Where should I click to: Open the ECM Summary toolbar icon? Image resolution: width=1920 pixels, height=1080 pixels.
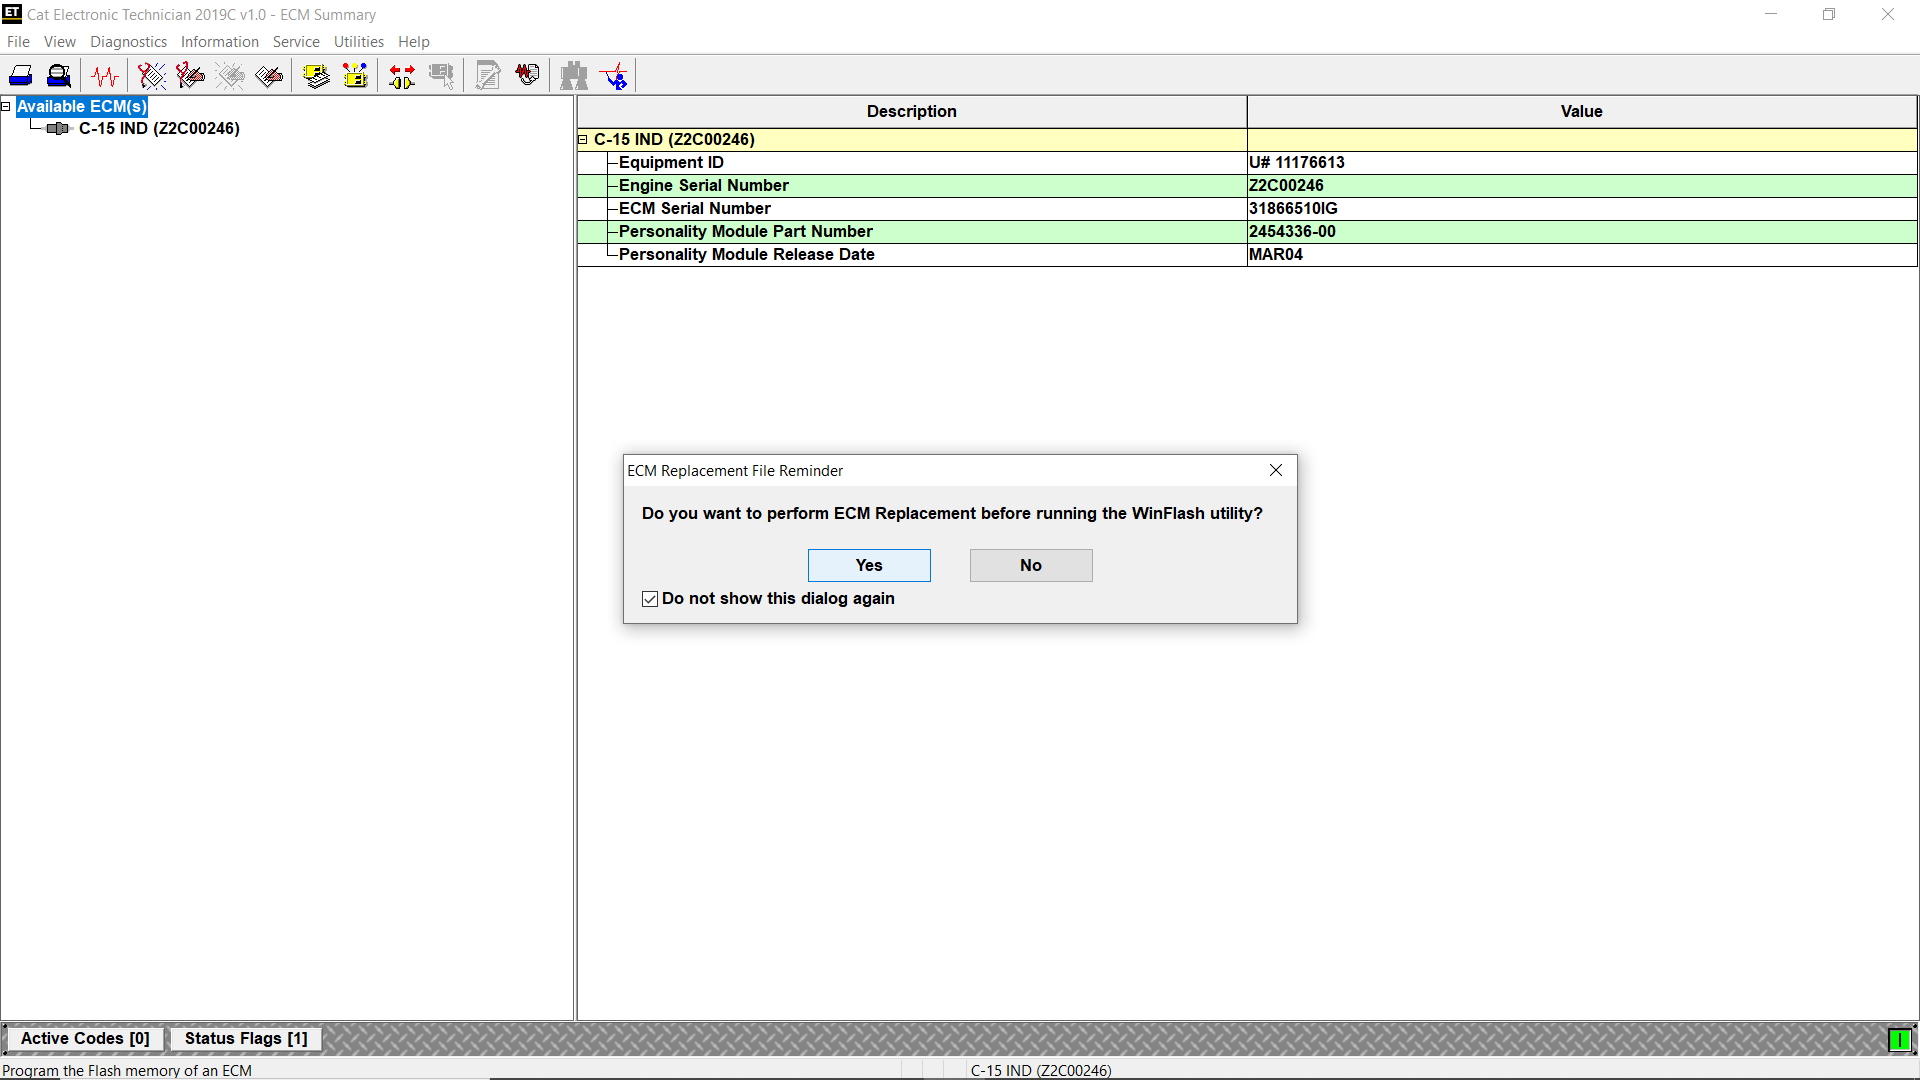[x=316, y=75]
